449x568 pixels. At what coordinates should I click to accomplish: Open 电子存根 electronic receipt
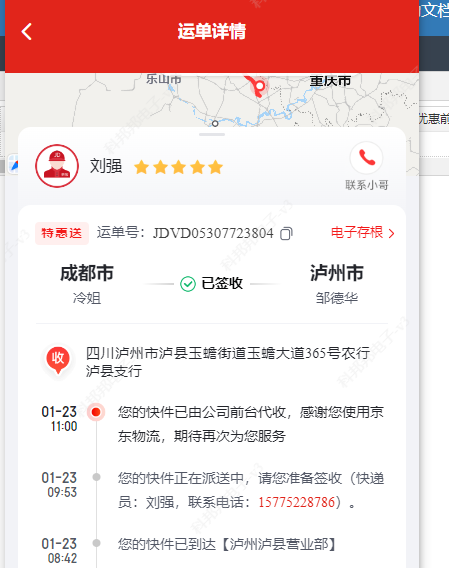tap(357, 232)
